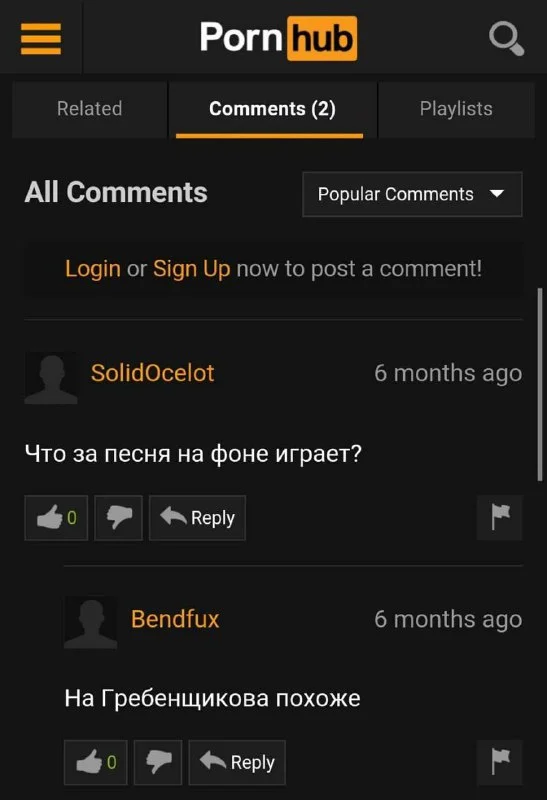Click the Popular Comments dropdown arrow
This screenshot has width=547, height=800.
[496, 194]
